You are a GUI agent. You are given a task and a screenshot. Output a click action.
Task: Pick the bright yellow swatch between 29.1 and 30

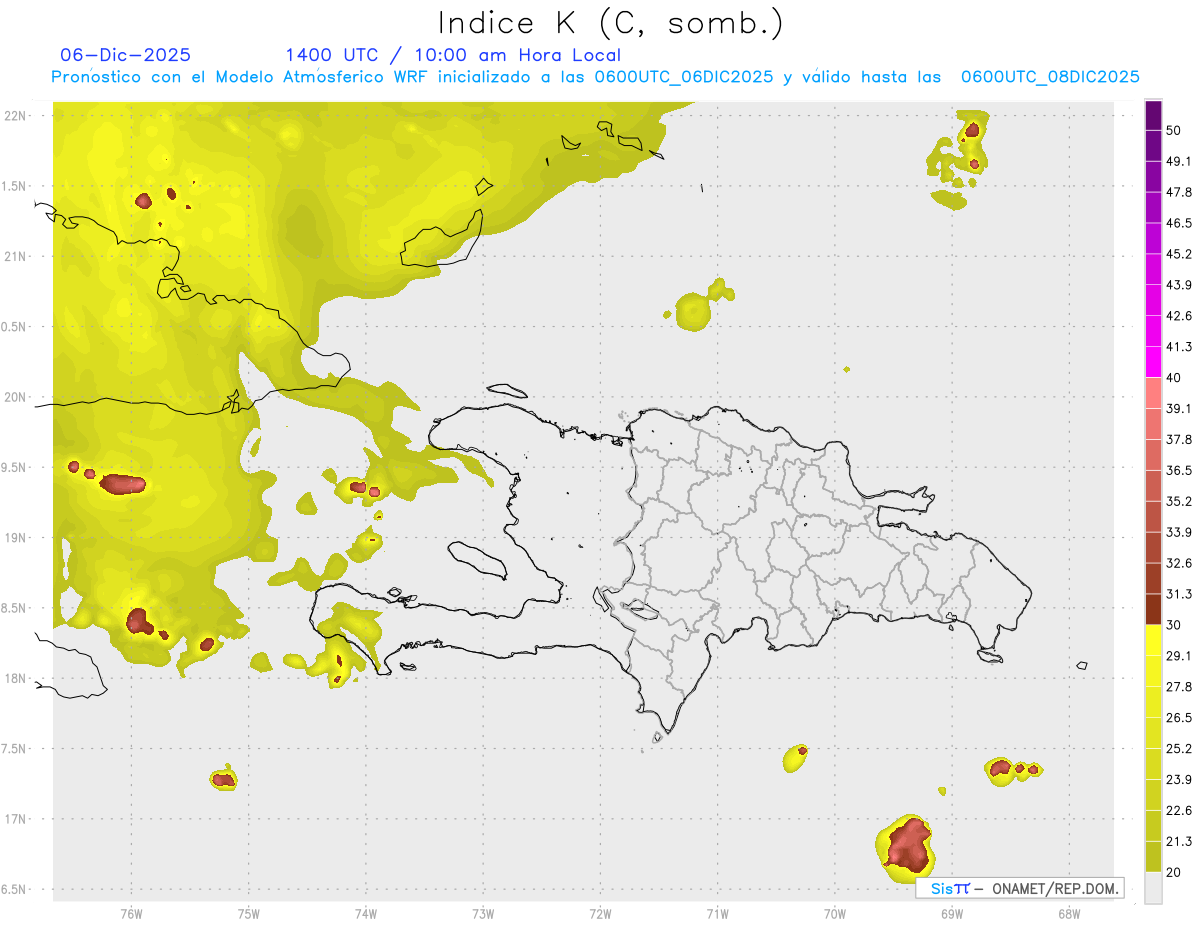point(1153,641)
